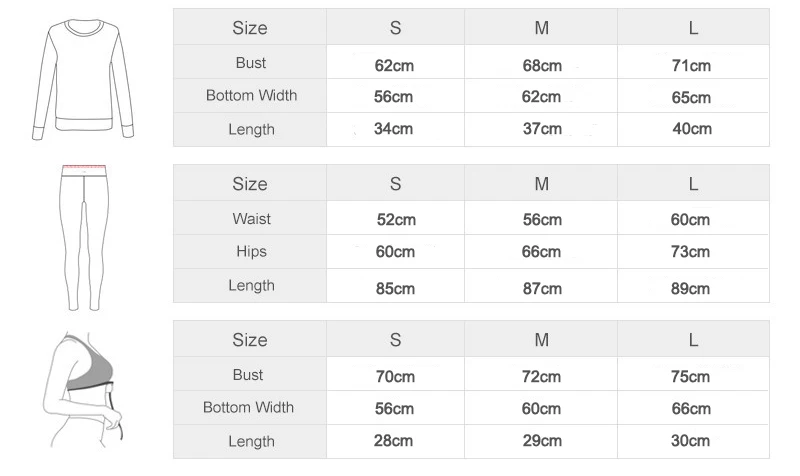The image size is (800, 476).
Task: Select the 62cm bust value for sweater size S
Action: pyautogui.click(x=395, y=66)
